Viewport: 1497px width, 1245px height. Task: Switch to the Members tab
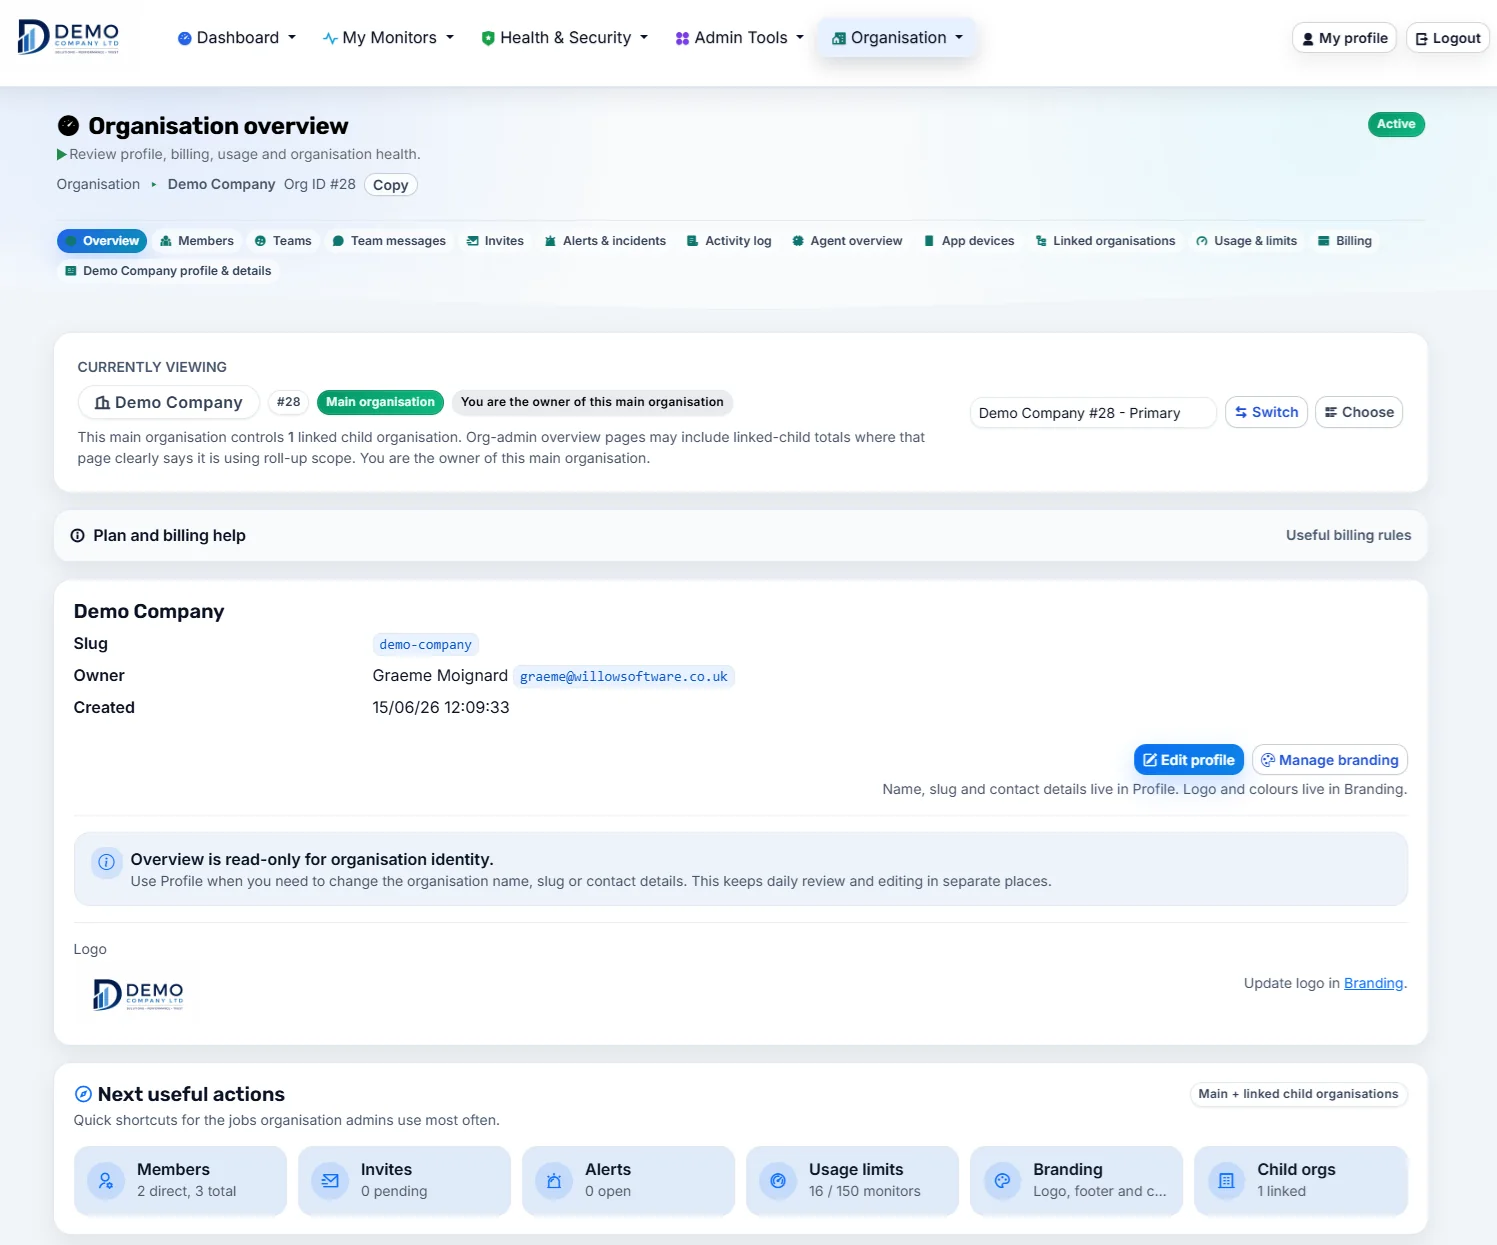pyautogui.click(x=197, y=241)
